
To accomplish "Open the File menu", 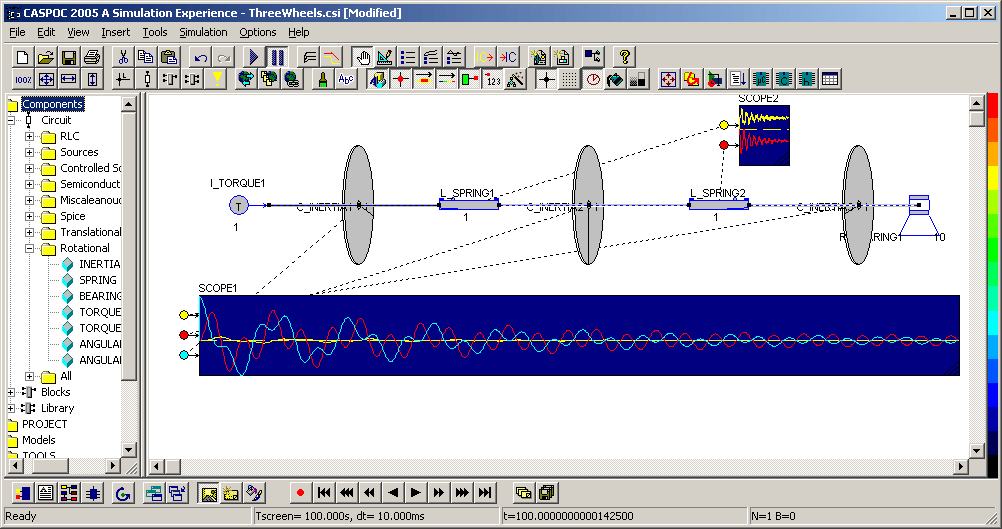I will [x=17, y=32].
